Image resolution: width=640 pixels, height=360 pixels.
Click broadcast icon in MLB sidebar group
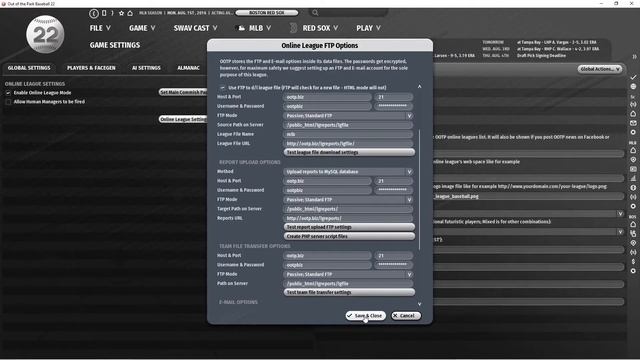point(633,197)
